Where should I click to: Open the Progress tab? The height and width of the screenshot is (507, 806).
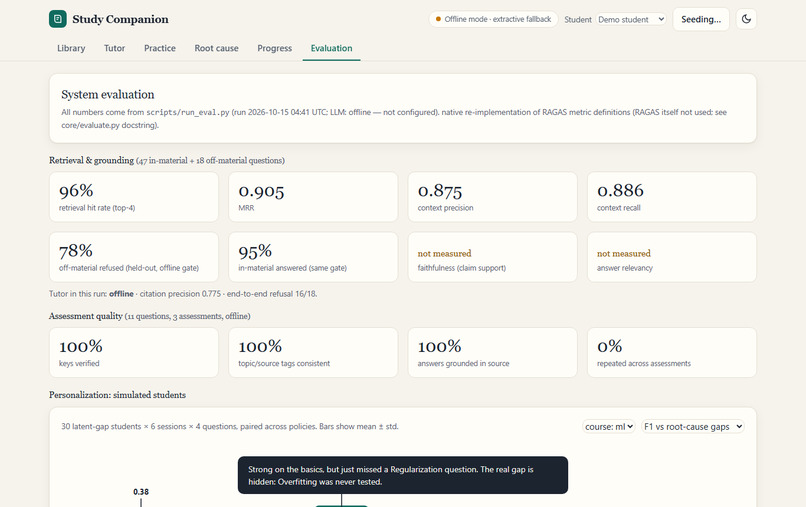274,48
